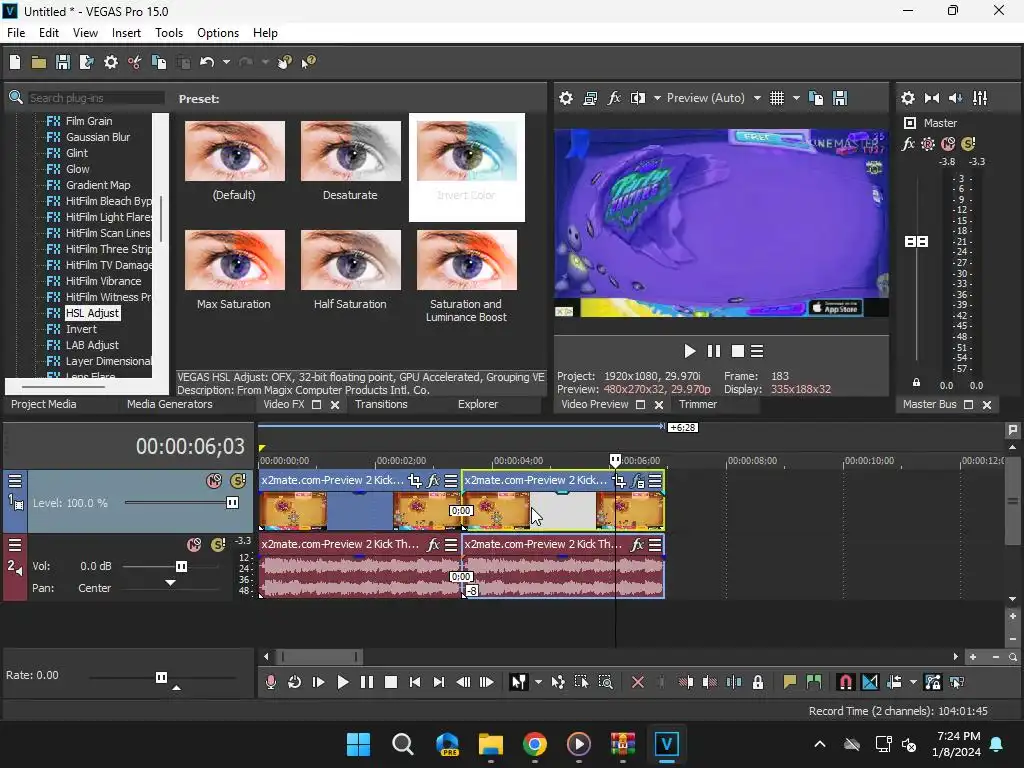Save preview snapshot to file

coord(840,98)
